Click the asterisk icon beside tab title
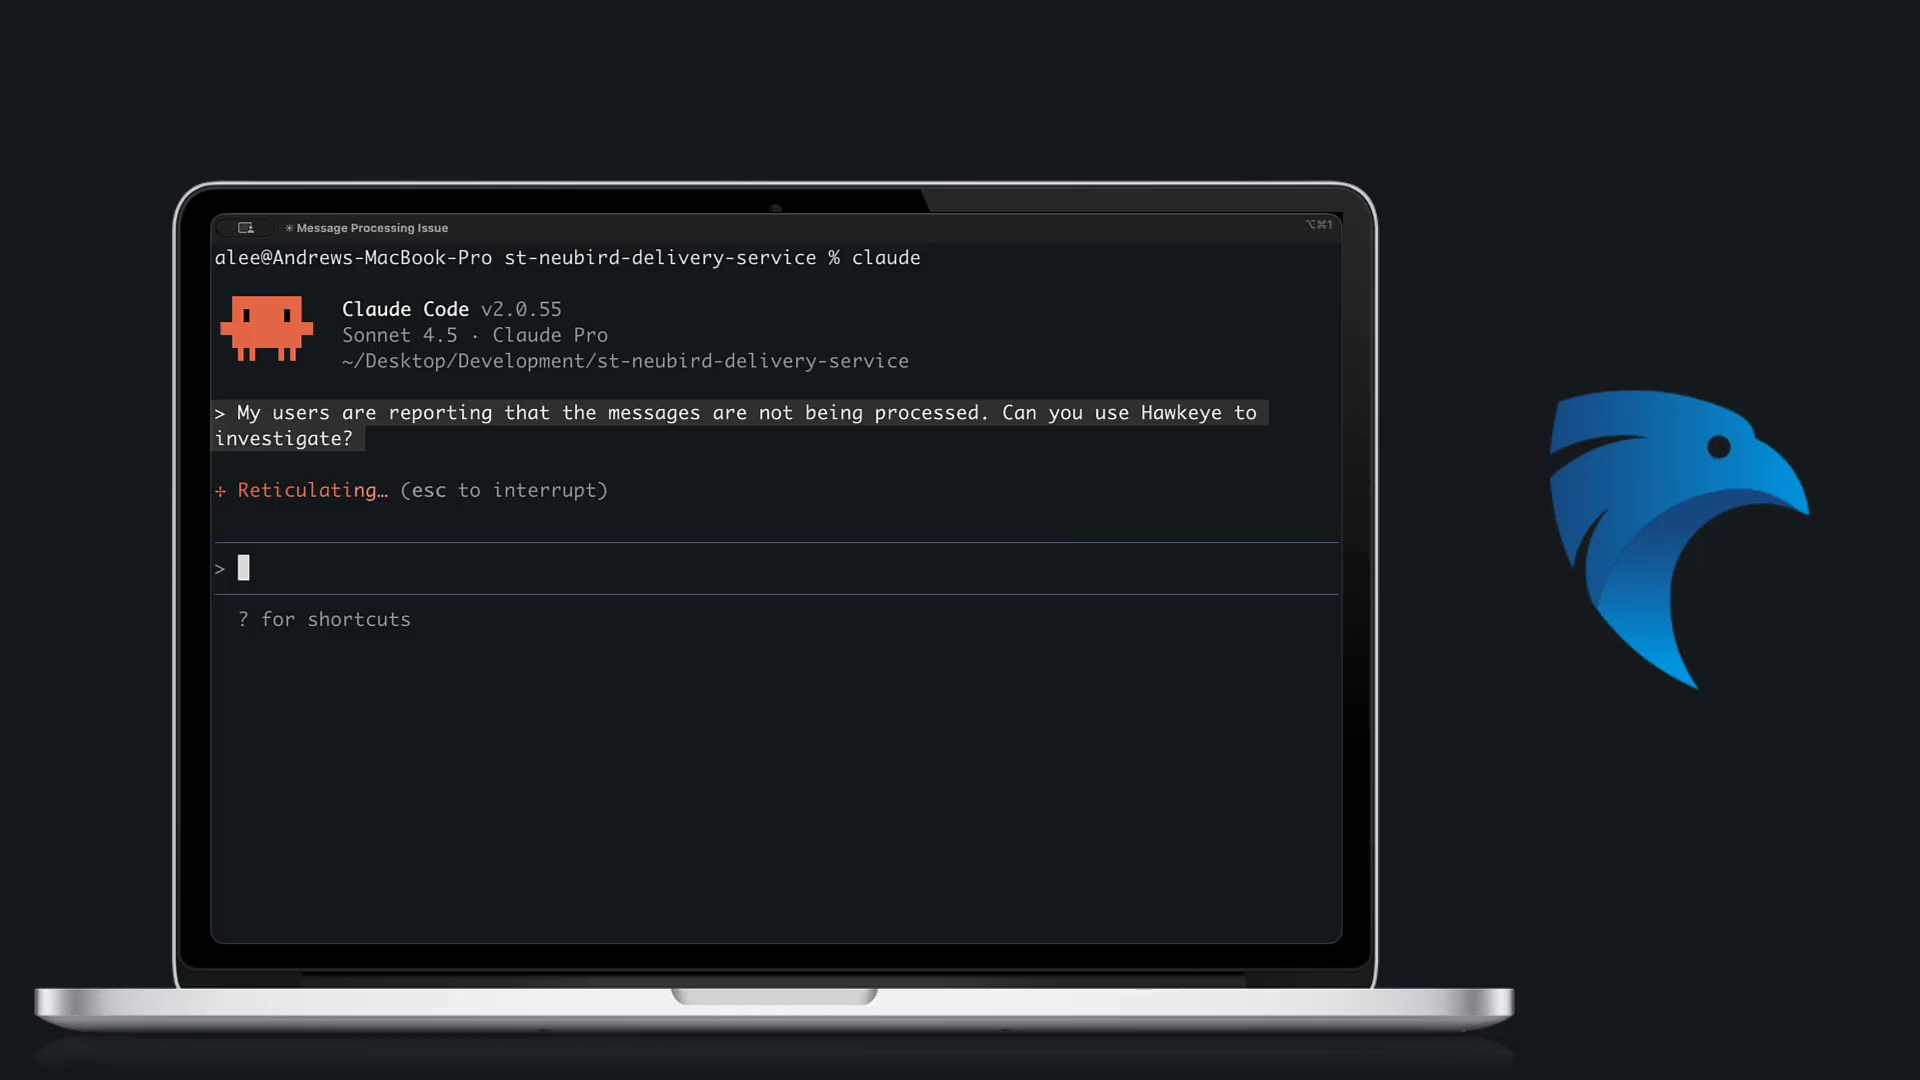 tap(288, 228)
